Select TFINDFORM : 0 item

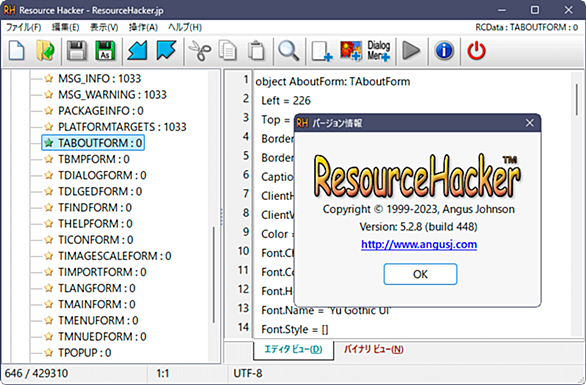95,207
